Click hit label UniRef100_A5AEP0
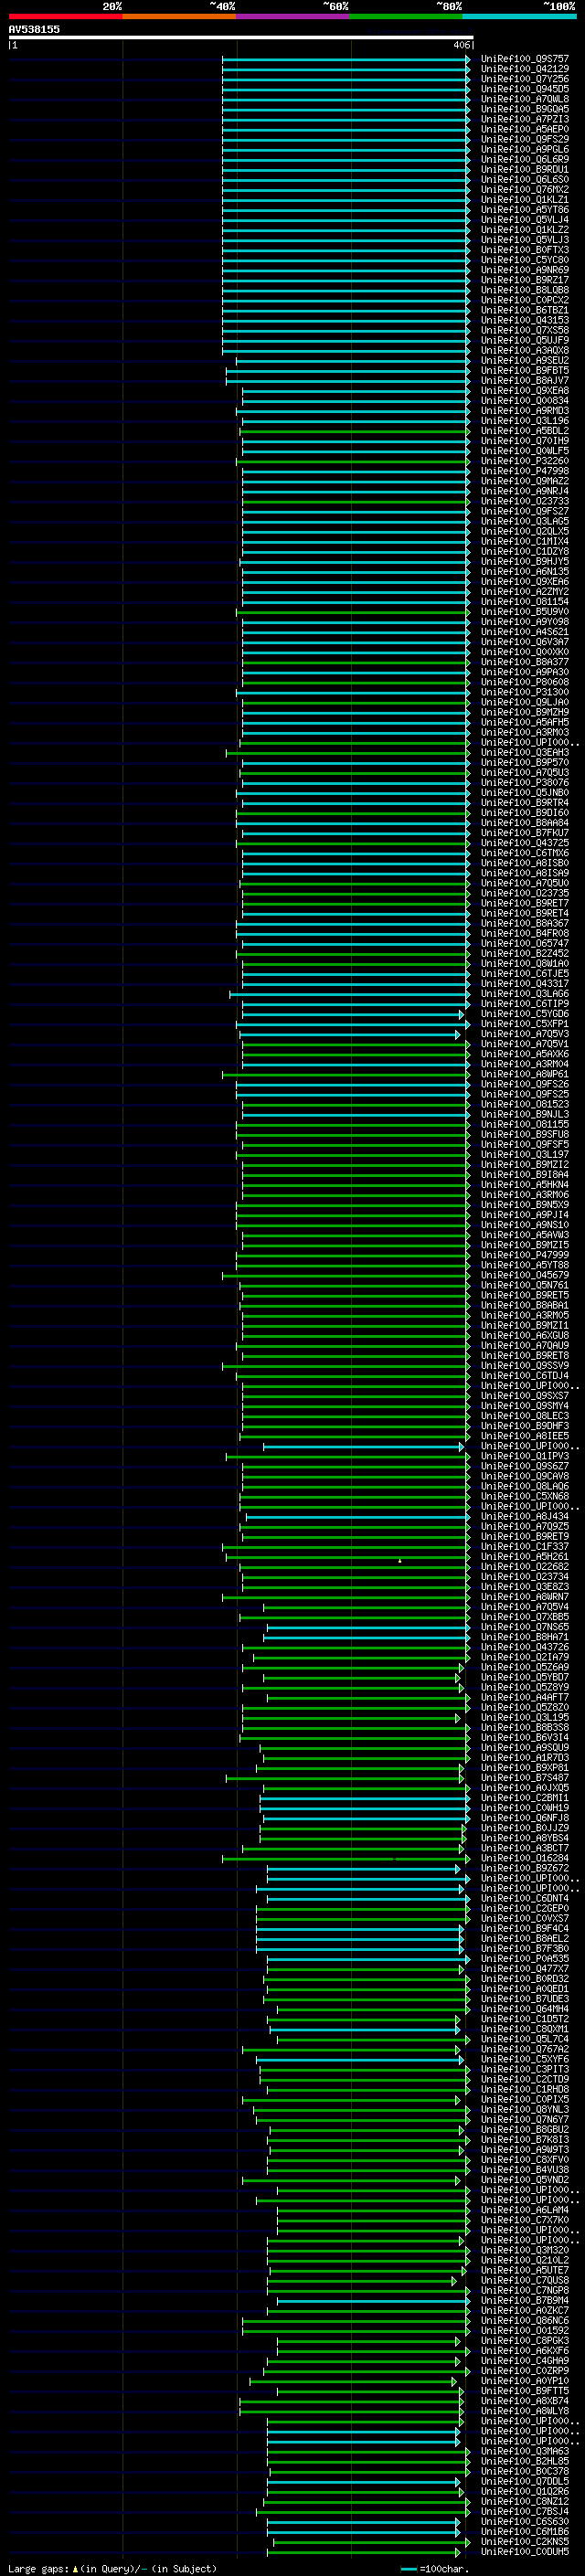Viewport: 585px width, 2576px height. (x=525, y=129)
